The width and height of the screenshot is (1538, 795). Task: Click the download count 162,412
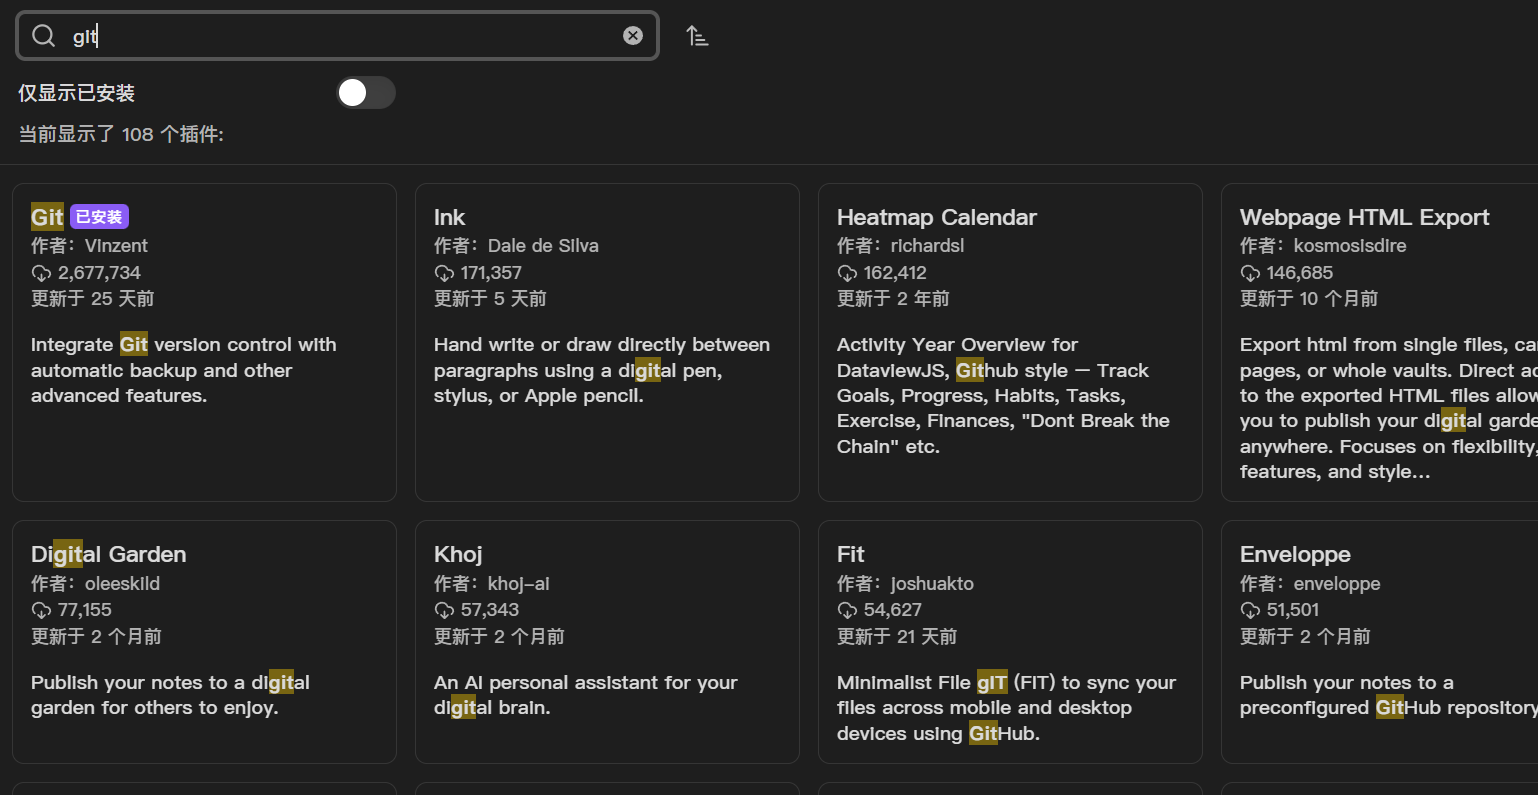point(895,273)
